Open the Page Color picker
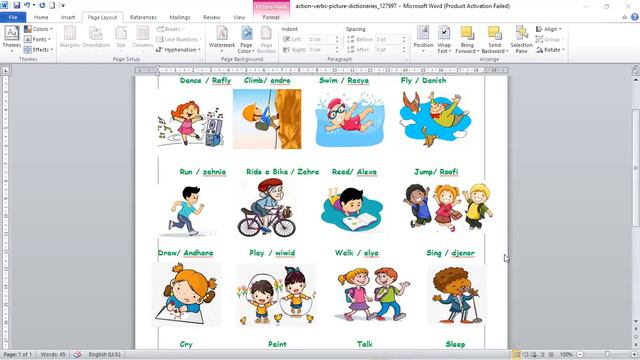The image size is (640, 360). pyautogui.click(x=246, y=40)
